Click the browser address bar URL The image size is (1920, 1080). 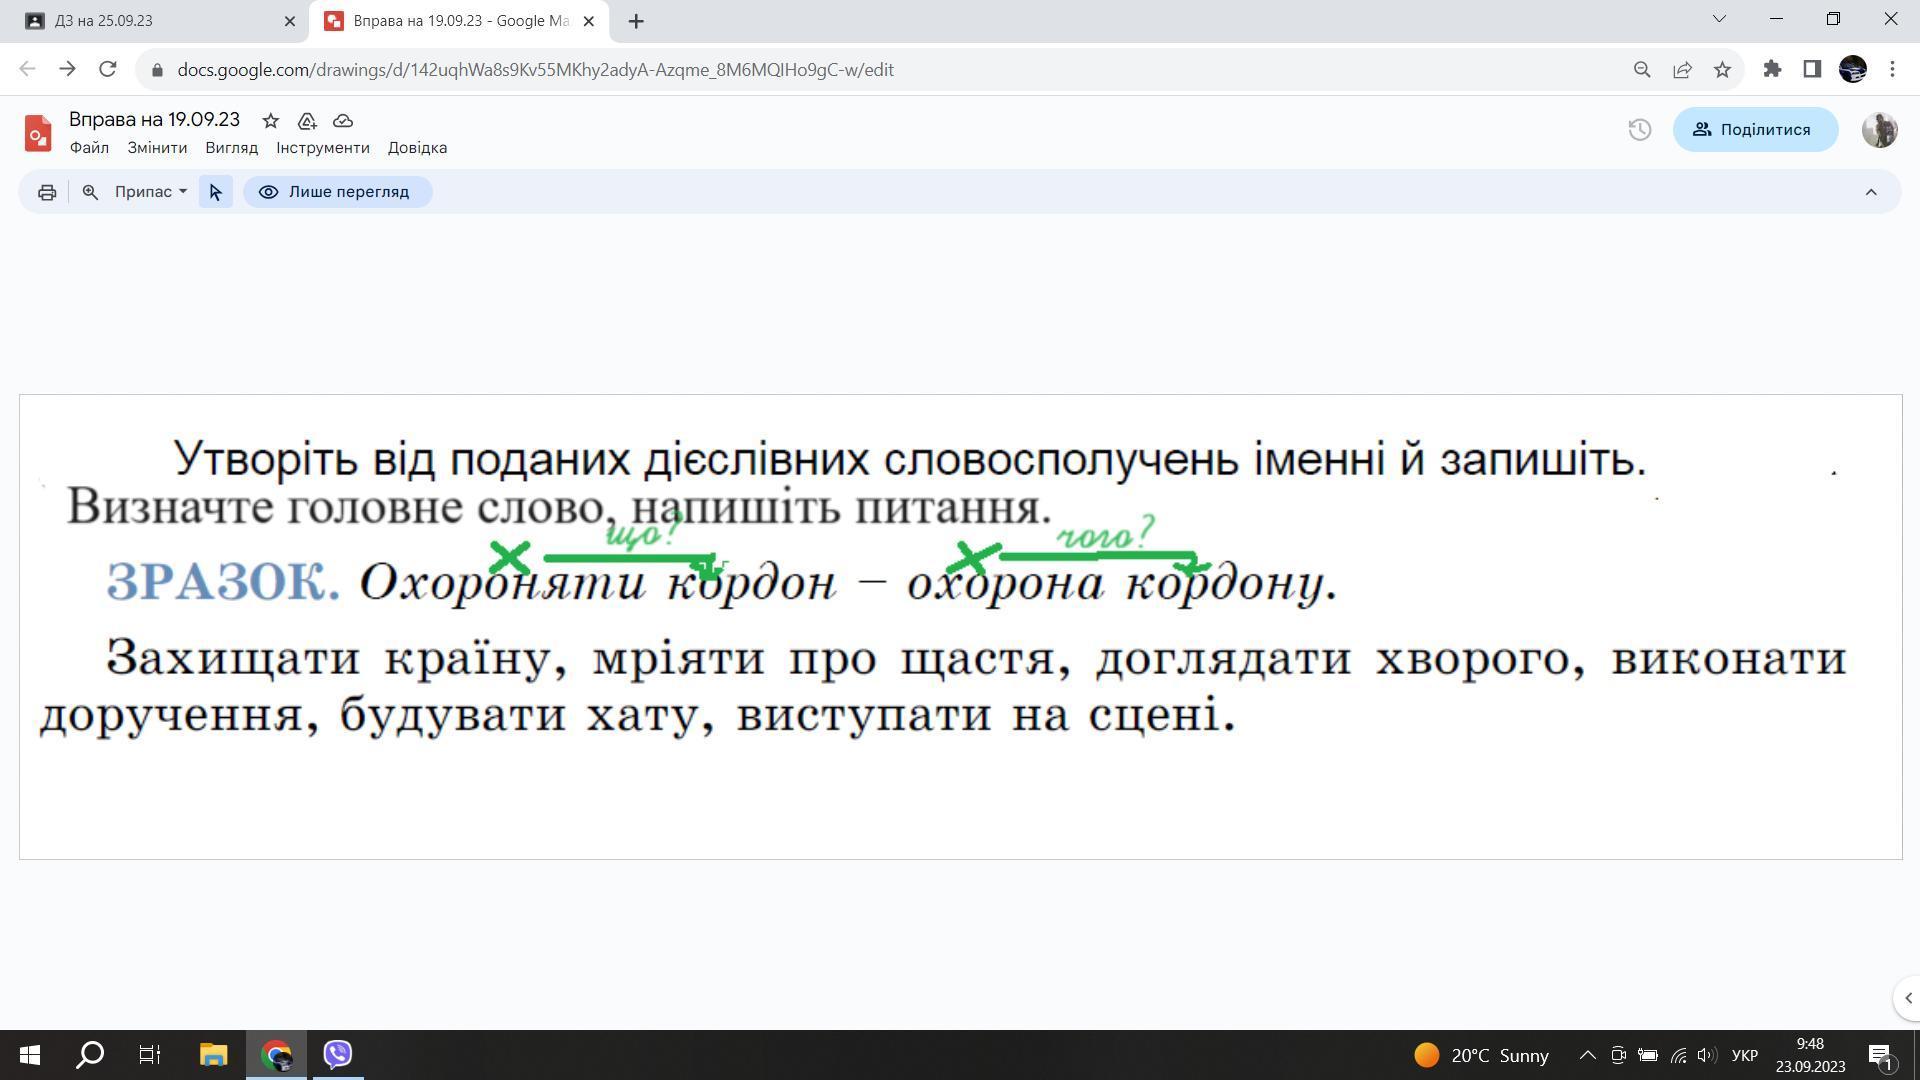click(535, 70)
